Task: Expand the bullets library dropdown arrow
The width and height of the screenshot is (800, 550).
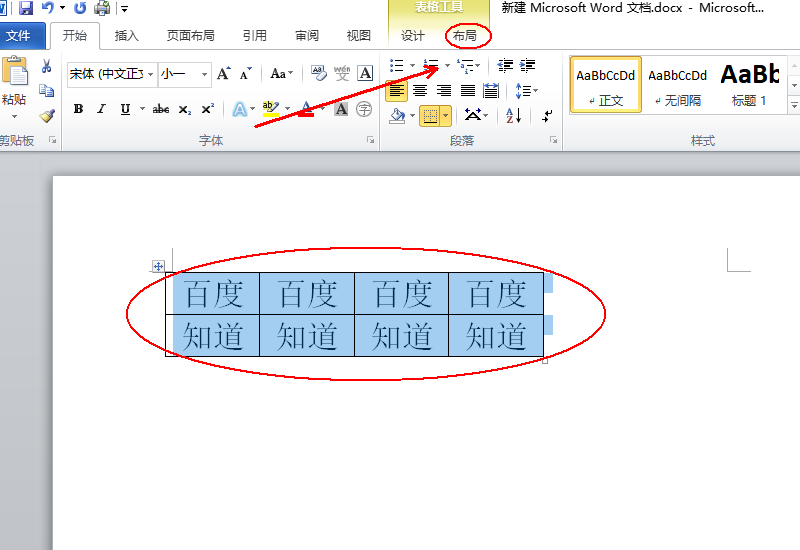Action: (x=412, y=65)
